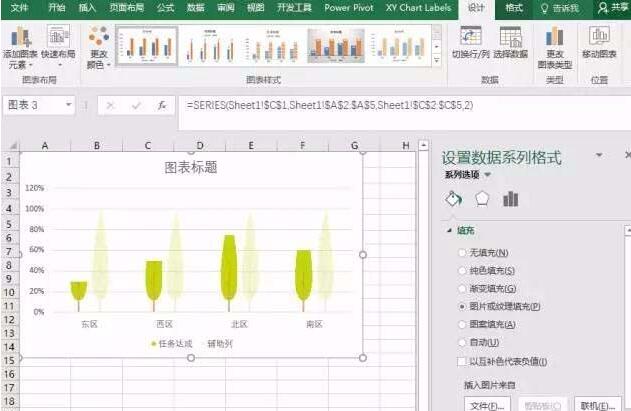This screenshot has height=411, width=631.
Task: Open the File tab
Action: [x=19, y=8]
